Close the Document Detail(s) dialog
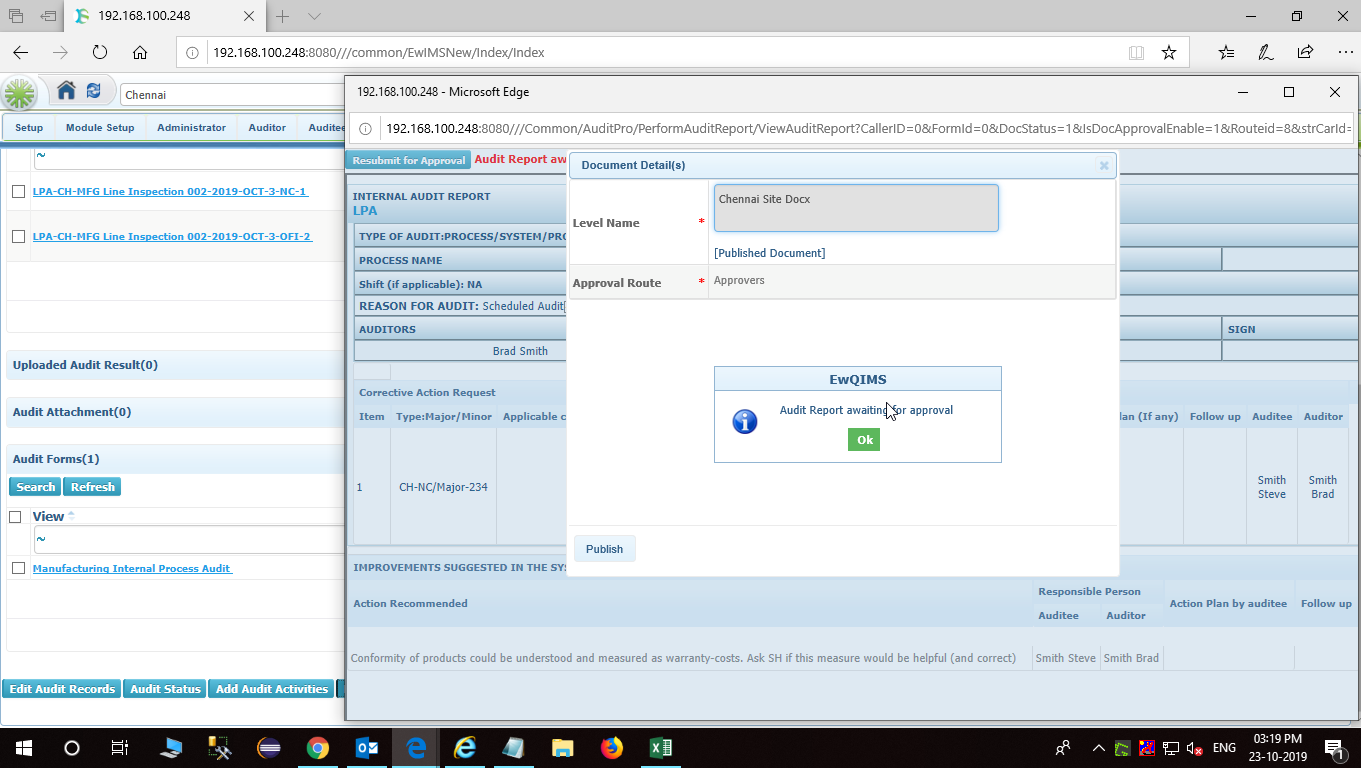The width and height of the screenshot is (1361, 768). pos(1104,166)
